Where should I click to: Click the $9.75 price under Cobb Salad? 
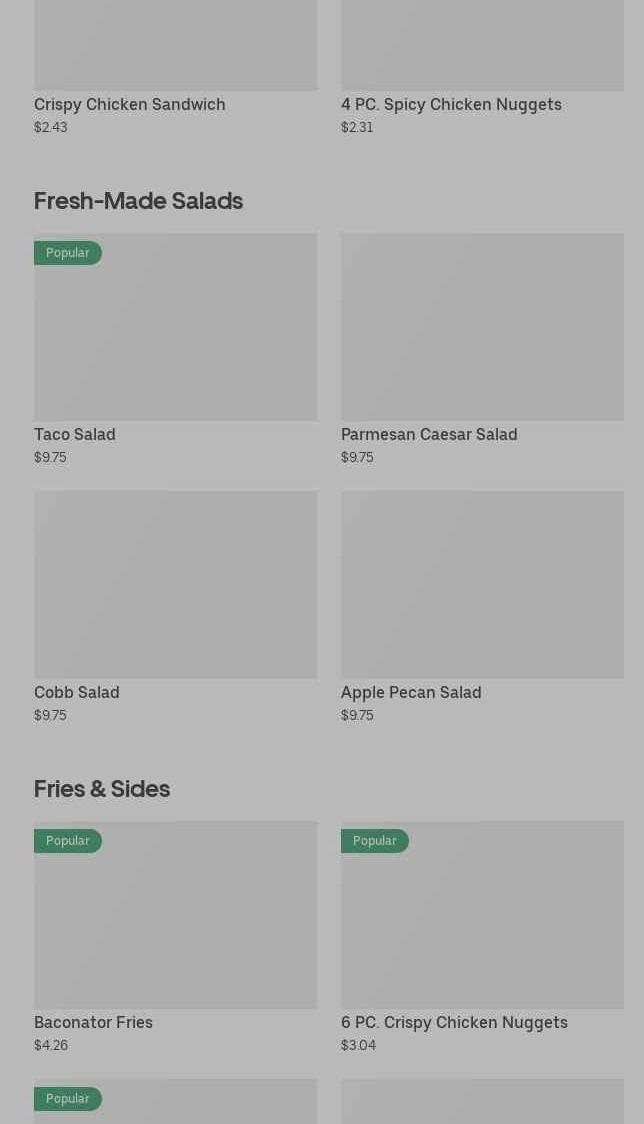coord(50,715)
